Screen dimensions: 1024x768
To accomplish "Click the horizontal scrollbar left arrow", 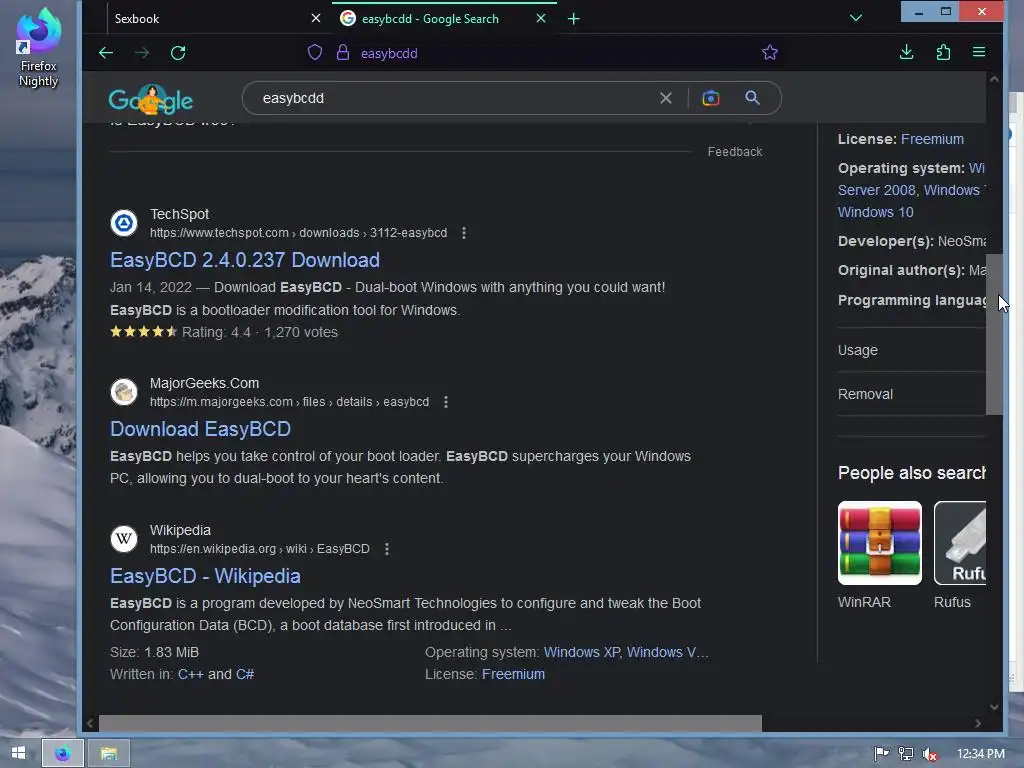I will (90, 723).
